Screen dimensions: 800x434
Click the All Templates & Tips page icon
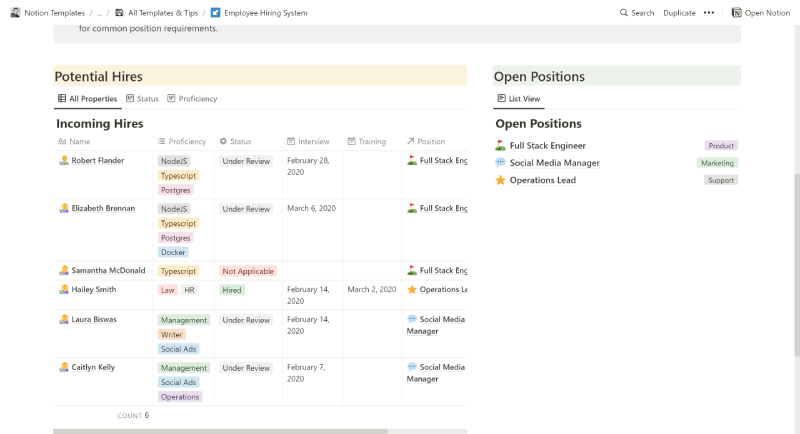pyautogui.click(x=119, y=13)
